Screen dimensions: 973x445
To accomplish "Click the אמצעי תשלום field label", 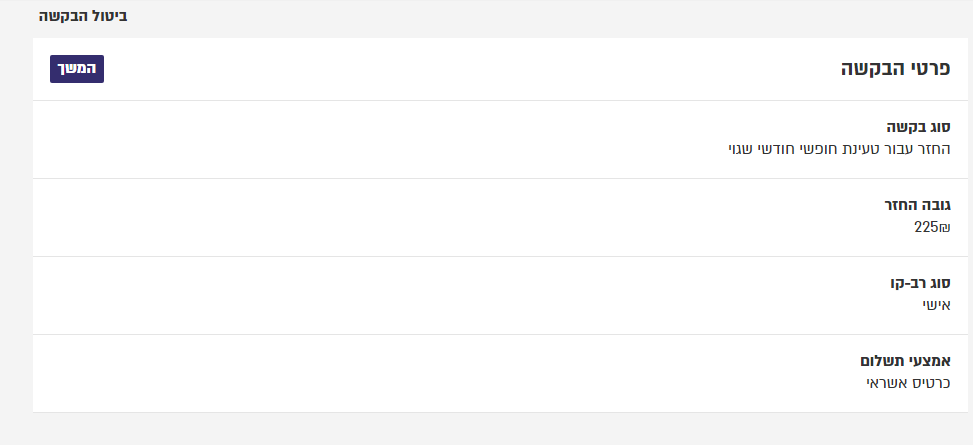I will pos(905,361).
